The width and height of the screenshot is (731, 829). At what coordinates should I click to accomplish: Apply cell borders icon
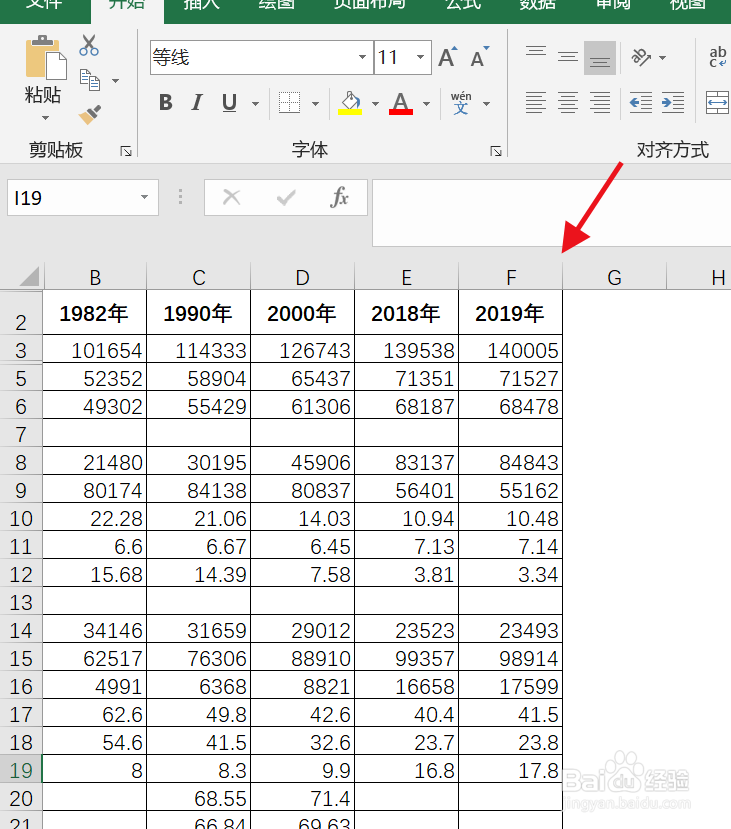coord(289,103)
